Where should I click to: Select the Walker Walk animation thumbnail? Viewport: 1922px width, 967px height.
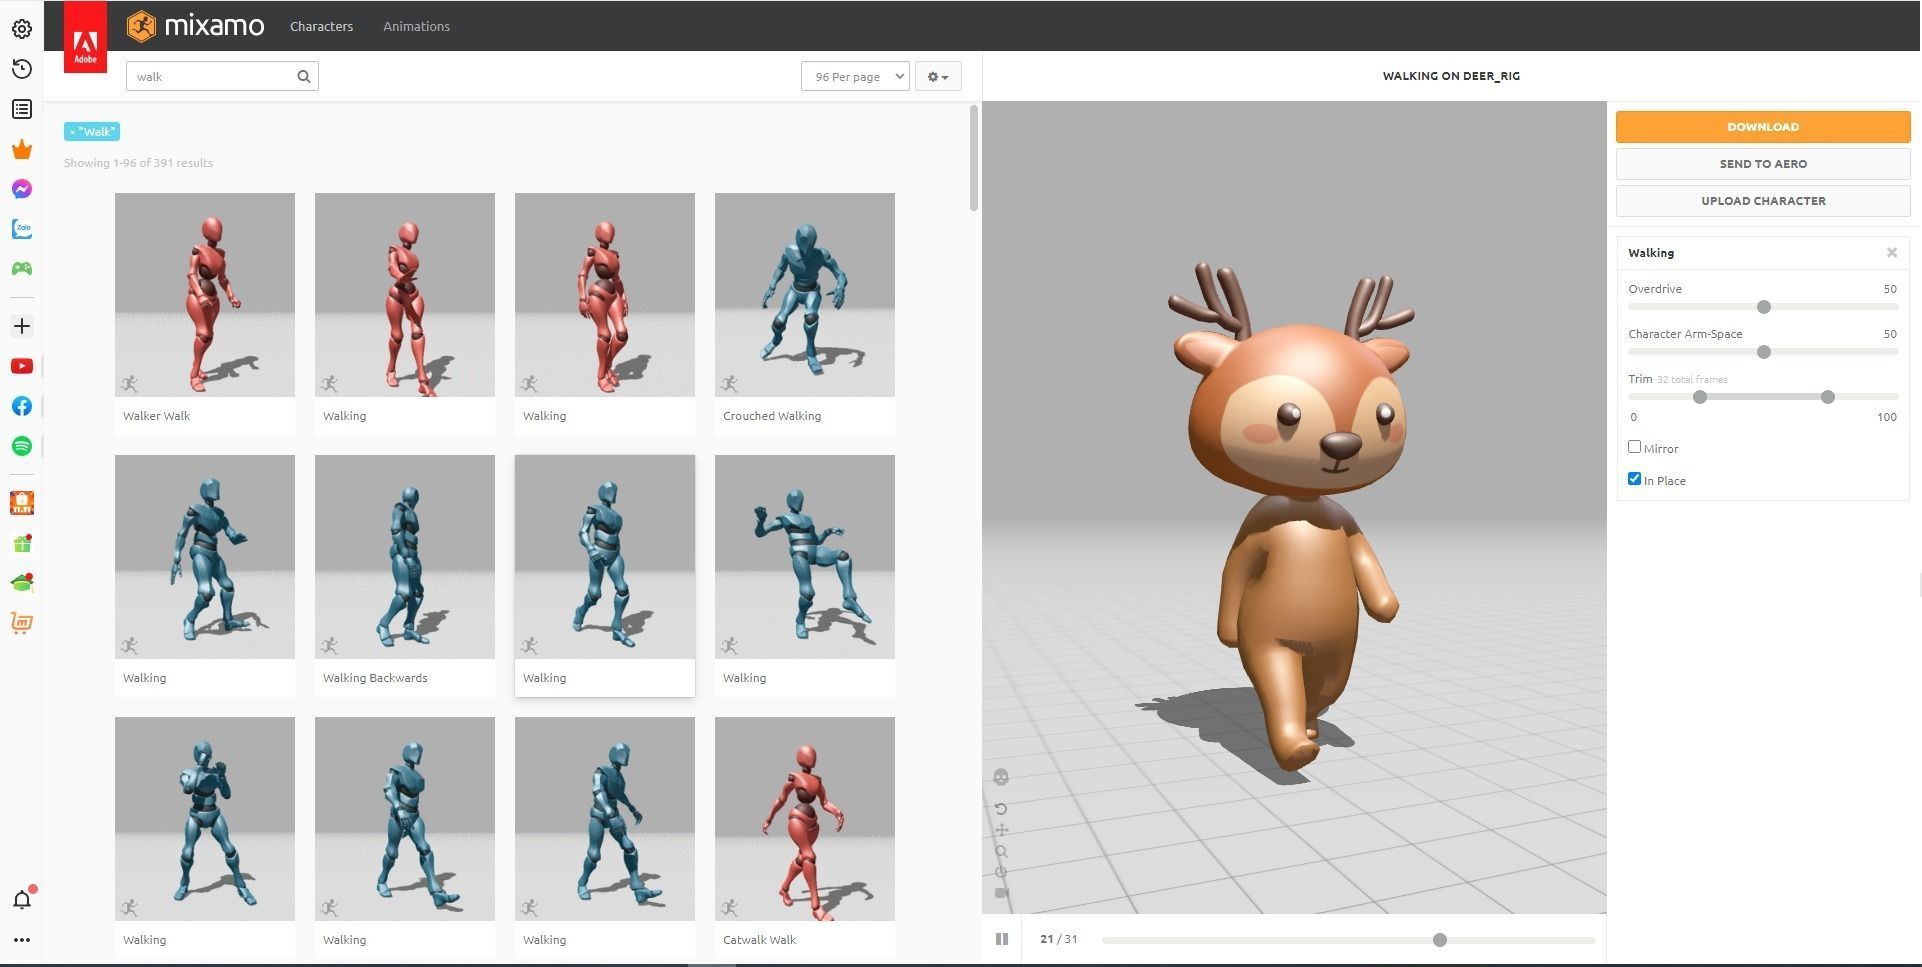[205, 295]
